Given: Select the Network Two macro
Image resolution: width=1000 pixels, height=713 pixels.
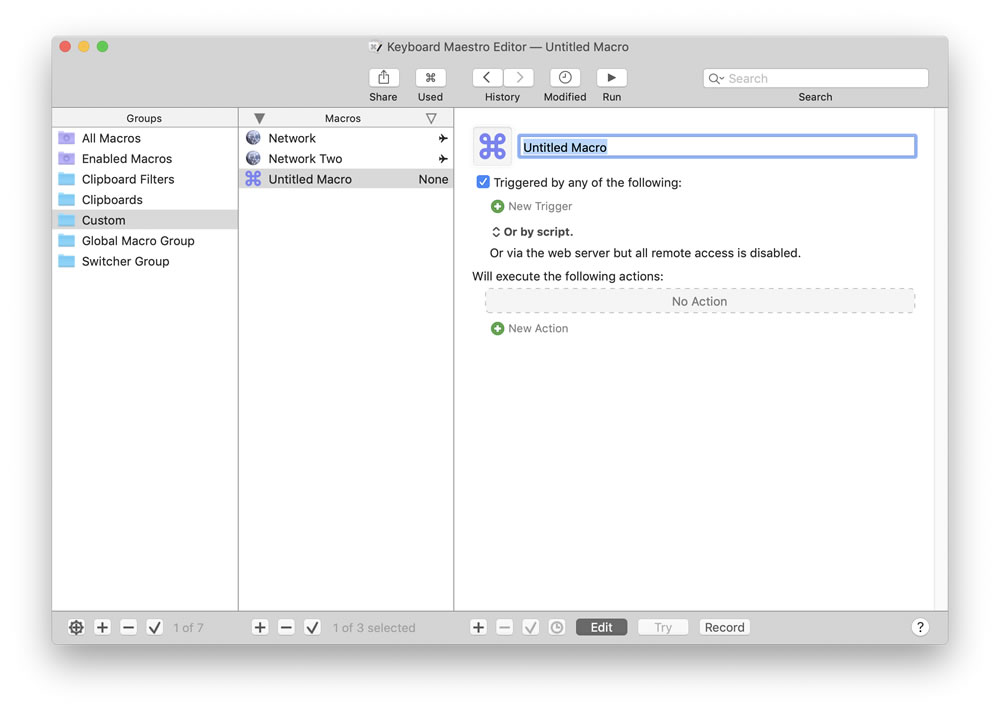Looking at the screenshot, I should 346,159.
